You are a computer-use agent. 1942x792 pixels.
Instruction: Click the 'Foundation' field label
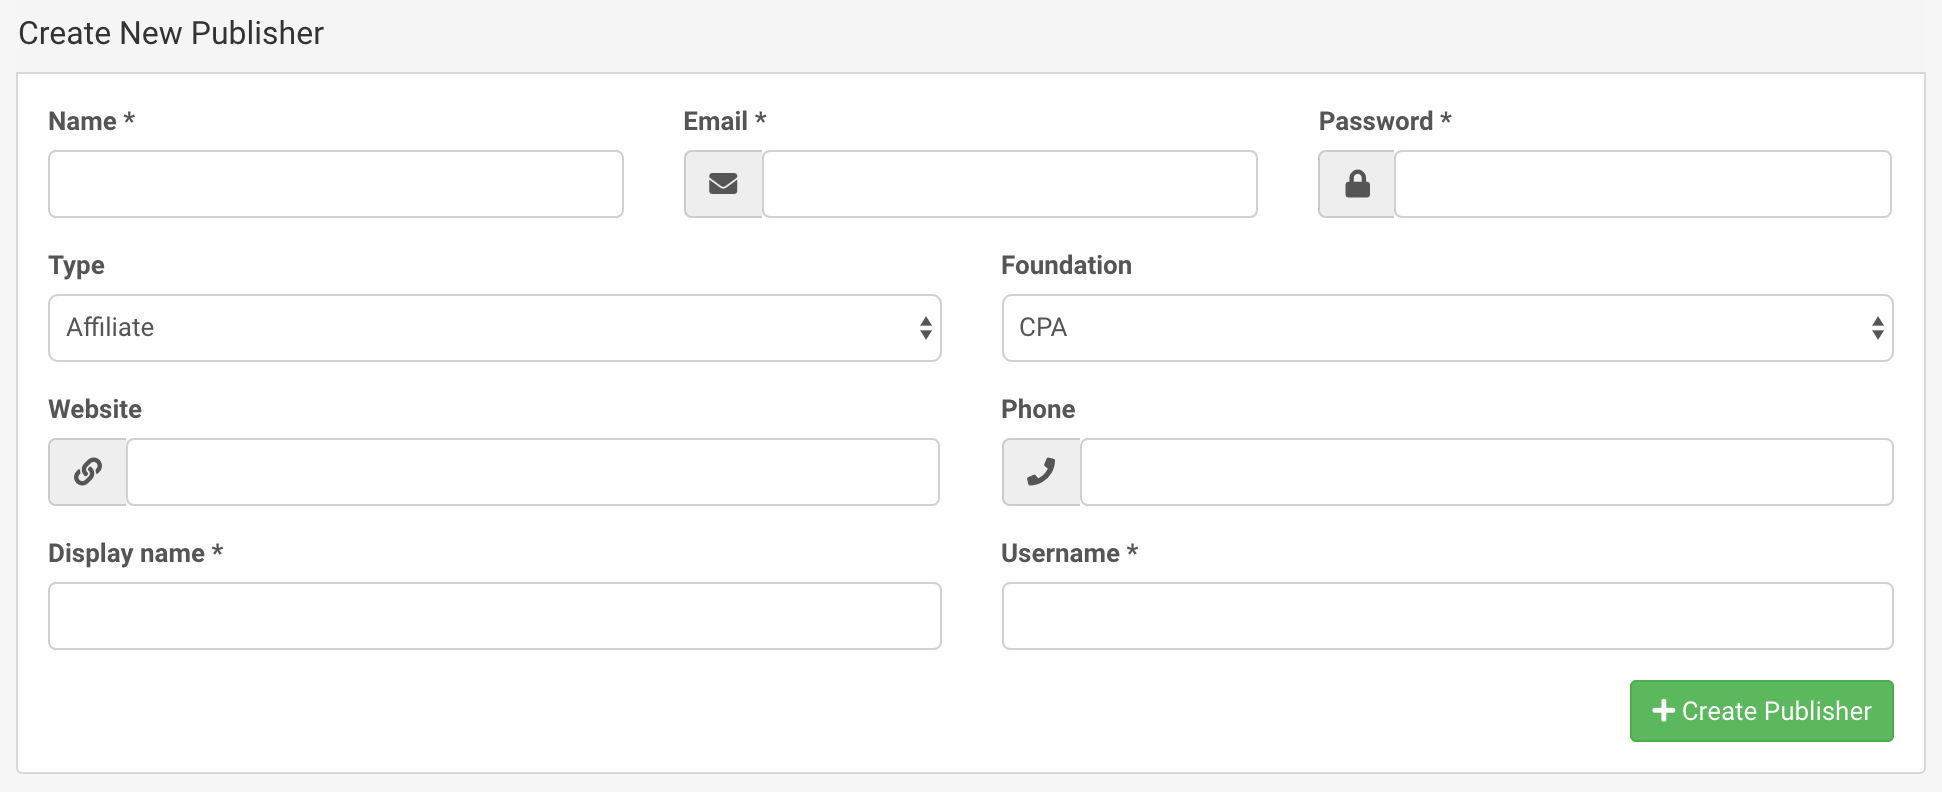(1066, 265)
